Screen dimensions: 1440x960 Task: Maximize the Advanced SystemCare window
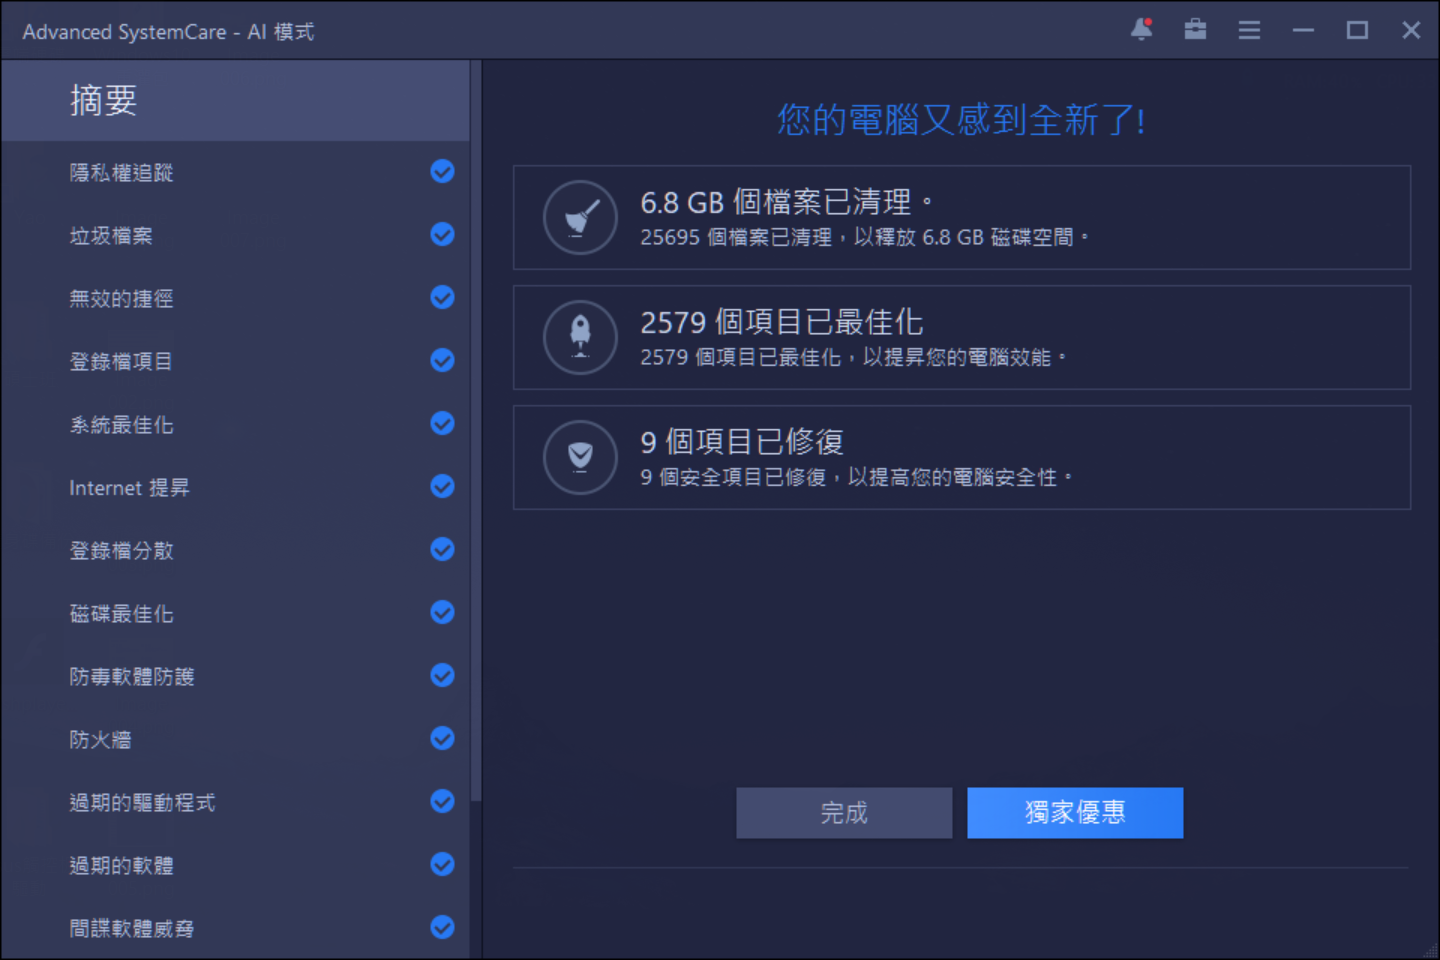(x=1357, y=30)
